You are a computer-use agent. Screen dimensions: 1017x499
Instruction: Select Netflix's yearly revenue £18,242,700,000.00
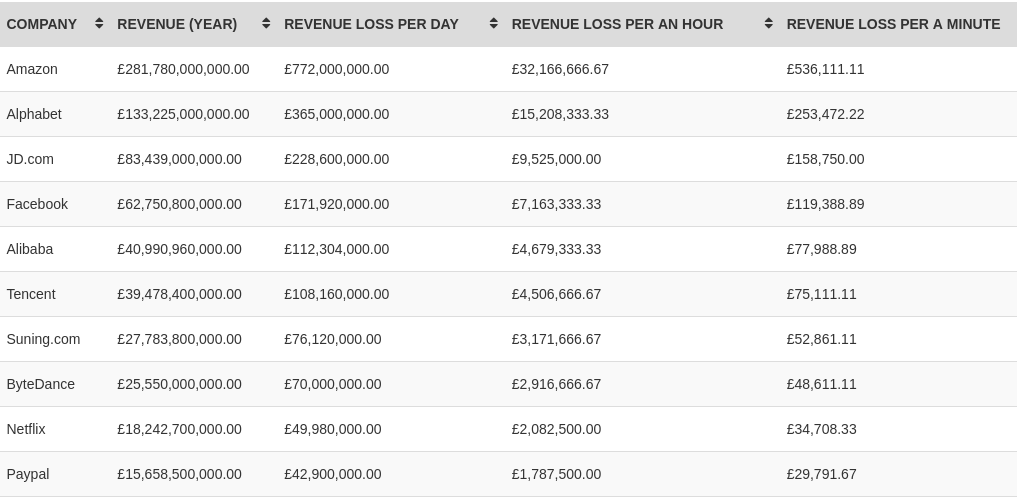(x=179, y=429)
